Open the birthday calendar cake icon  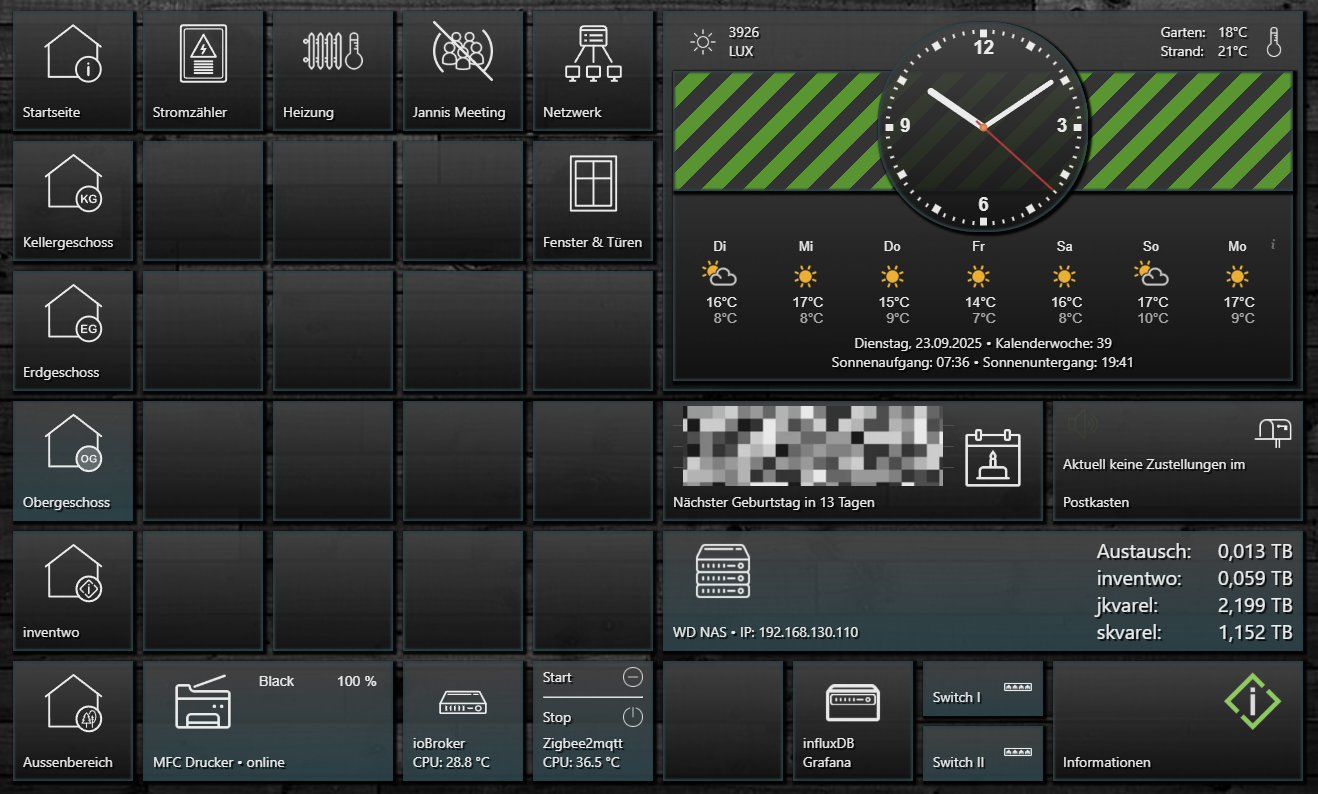[993, 459]
